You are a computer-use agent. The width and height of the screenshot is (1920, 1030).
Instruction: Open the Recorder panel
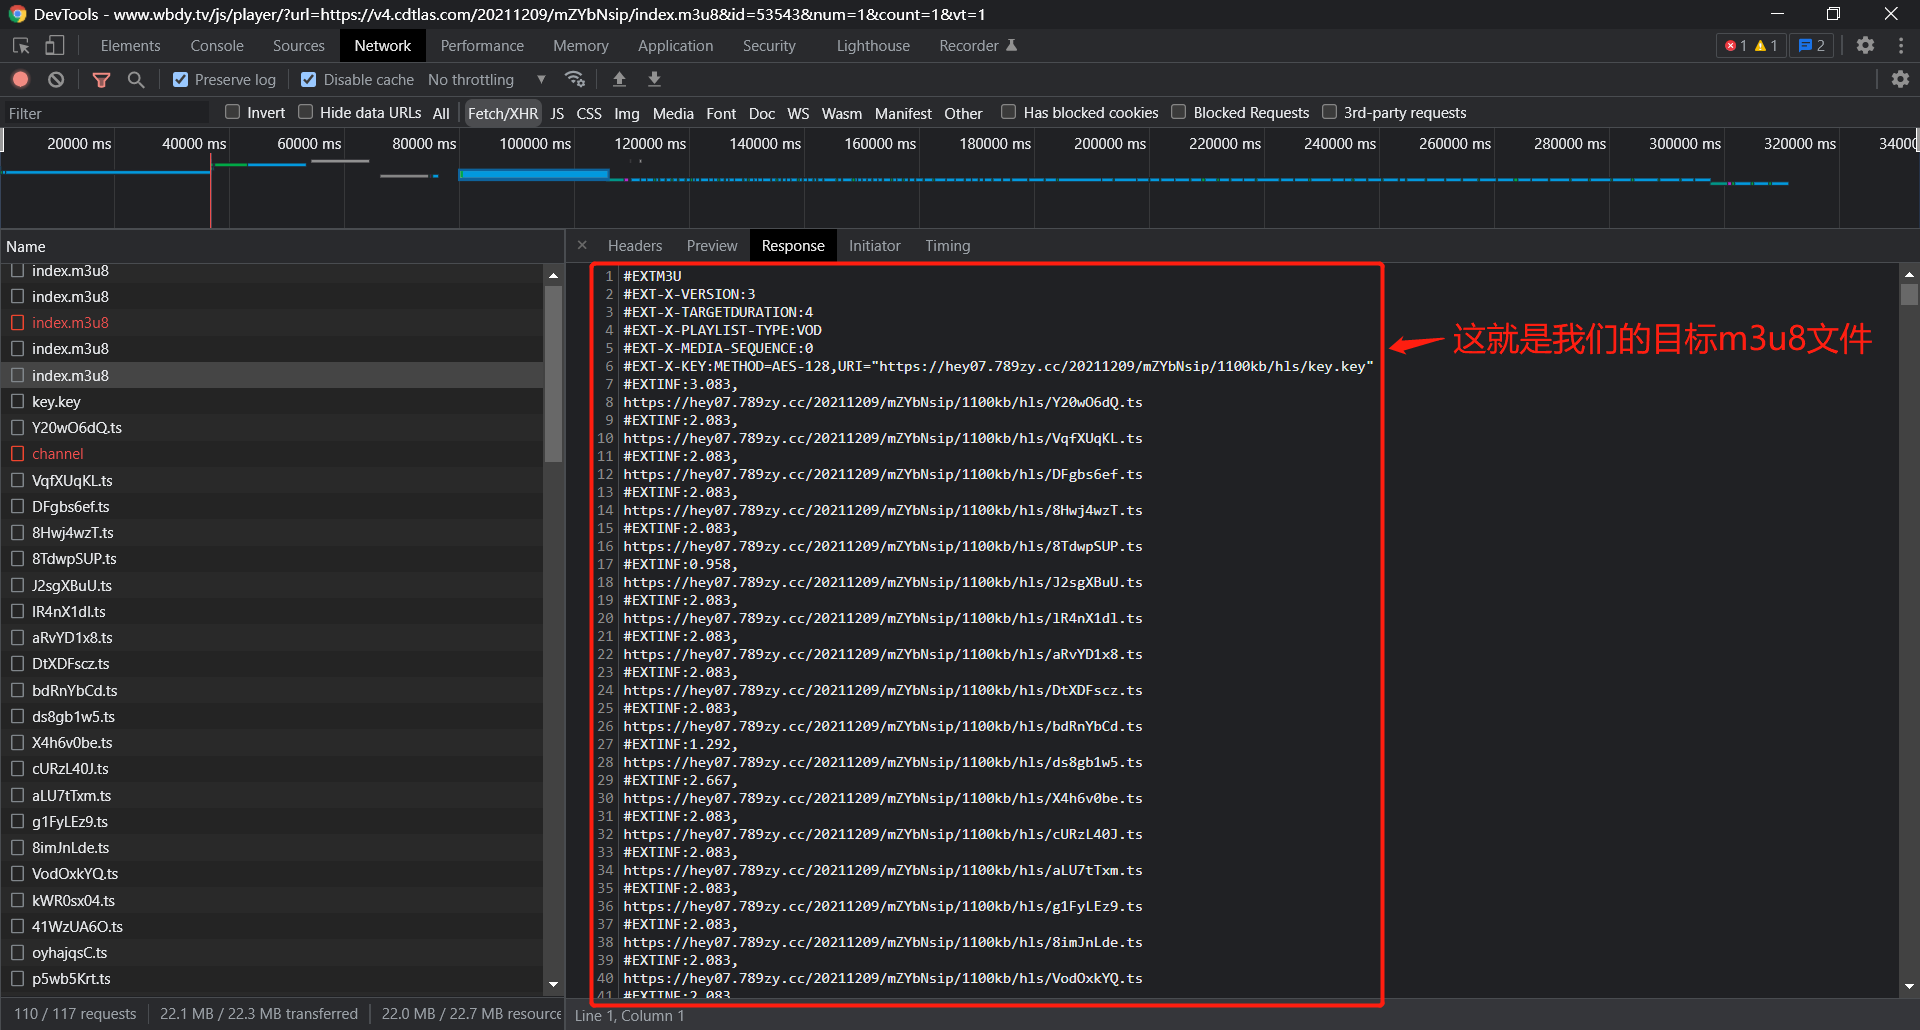(x=977, y=46)
